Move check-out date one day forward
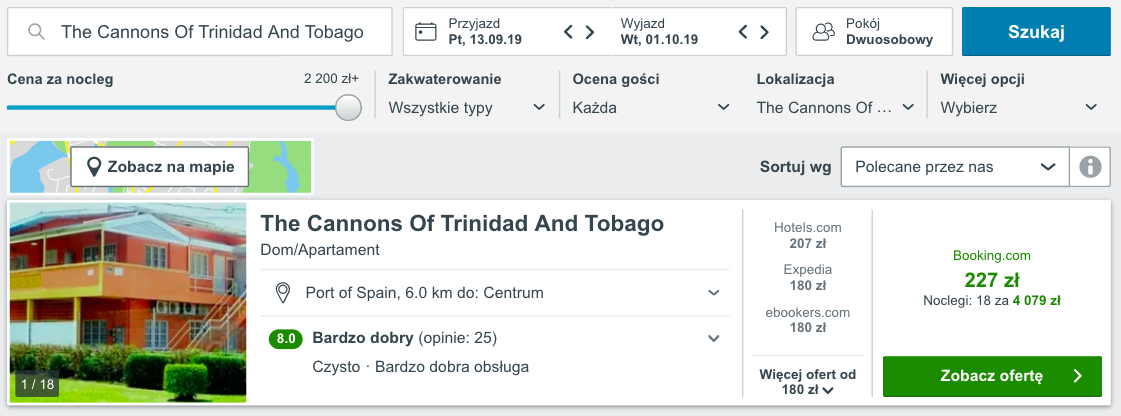 coord(764,31)
